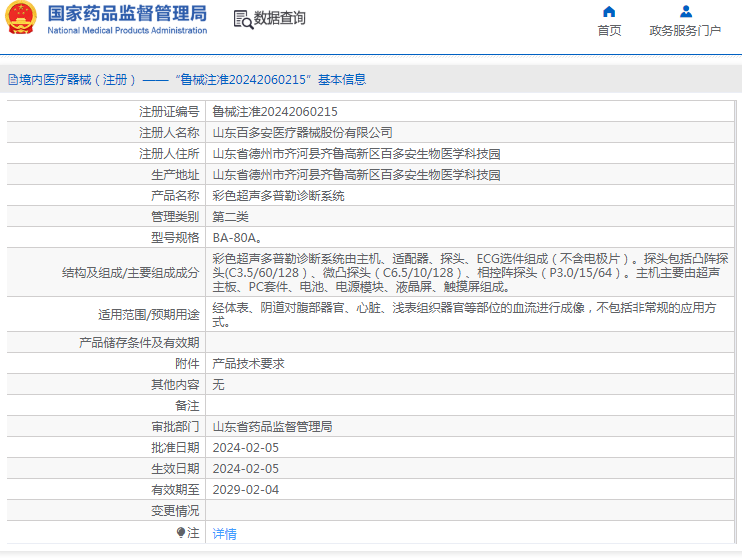Click 数据查询 text link
Viewport: 742px width, 558px height.
pyautogui.click(x=280, y=18)
